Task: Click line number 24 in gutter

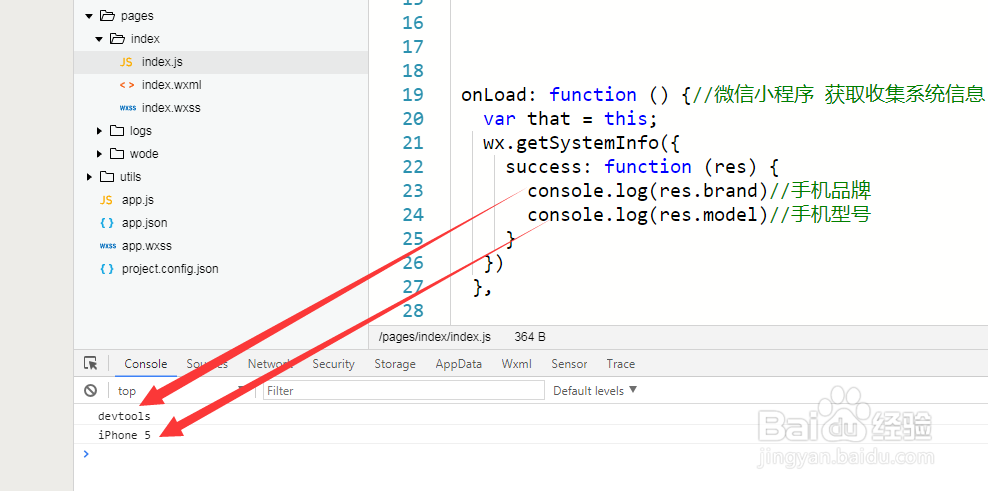Action: pos(413,215)
